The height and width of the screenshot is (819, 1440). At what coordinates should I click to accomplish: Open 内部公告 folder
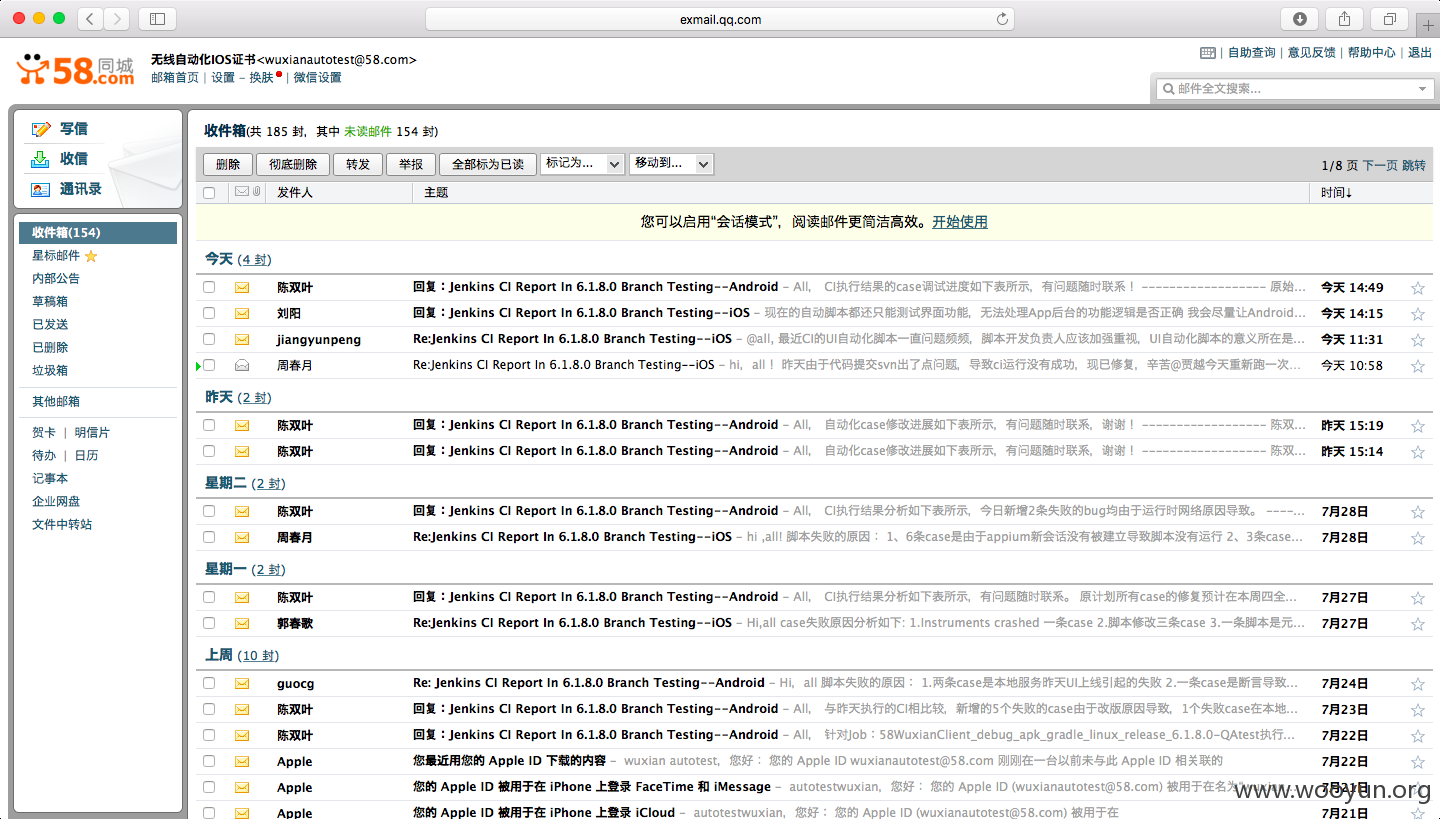(56, 278)
